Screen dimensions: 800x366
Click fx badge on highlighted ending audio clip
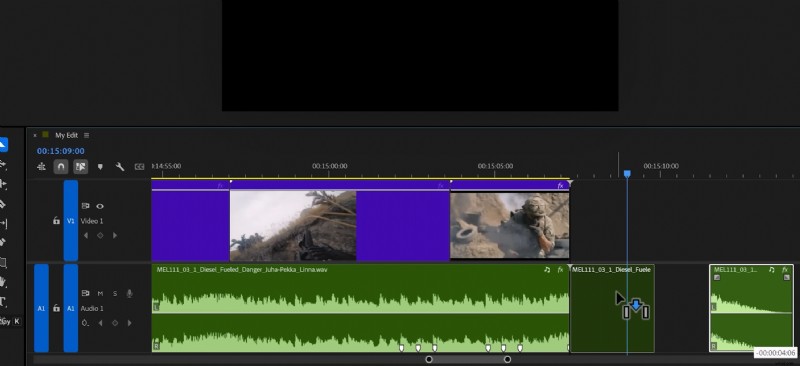coord(785,270)
